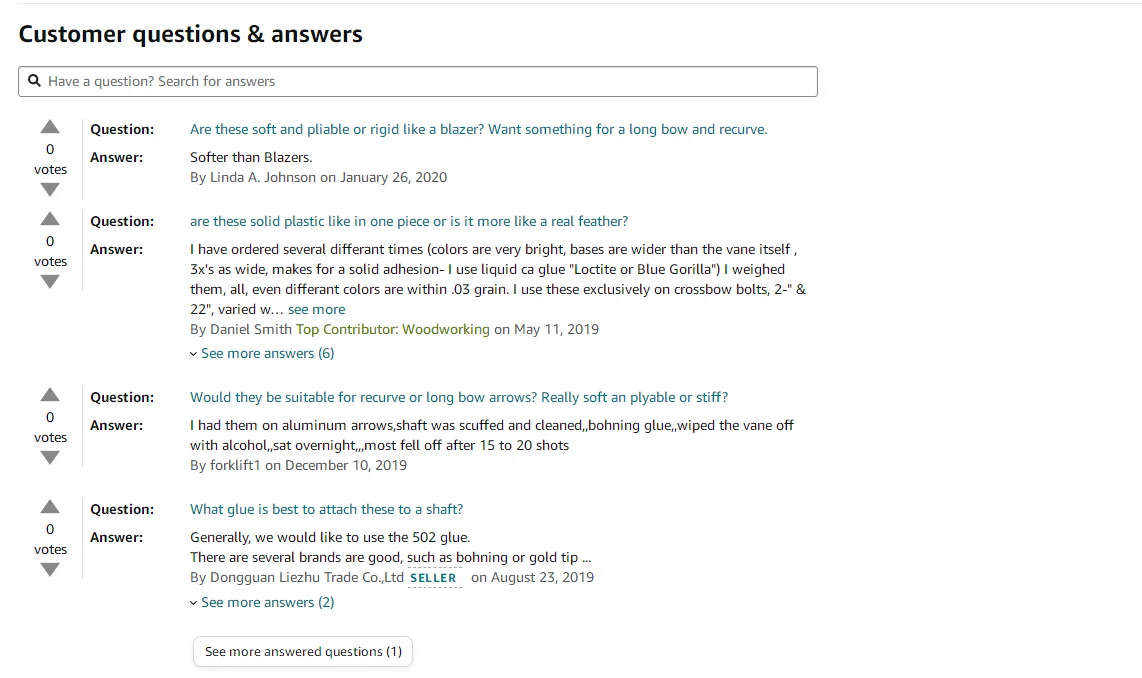The height and width of the screenshot is (678, 1142).
Task: Click See more answered questions (1) button
Action: tap(303, 651)
